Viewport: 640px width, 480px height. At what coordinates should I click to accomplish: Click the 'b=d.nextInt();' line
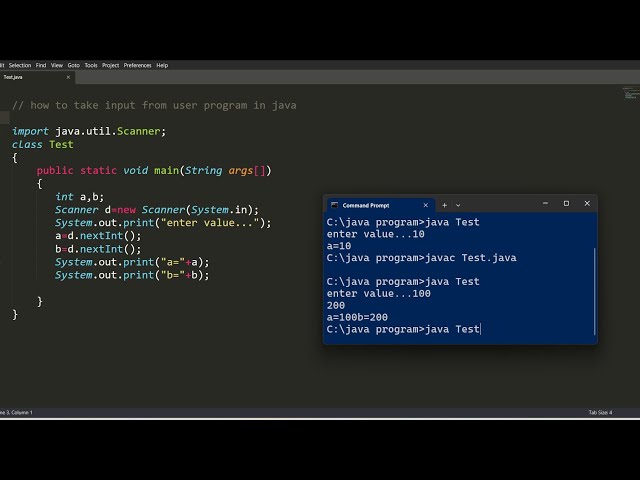98,249
